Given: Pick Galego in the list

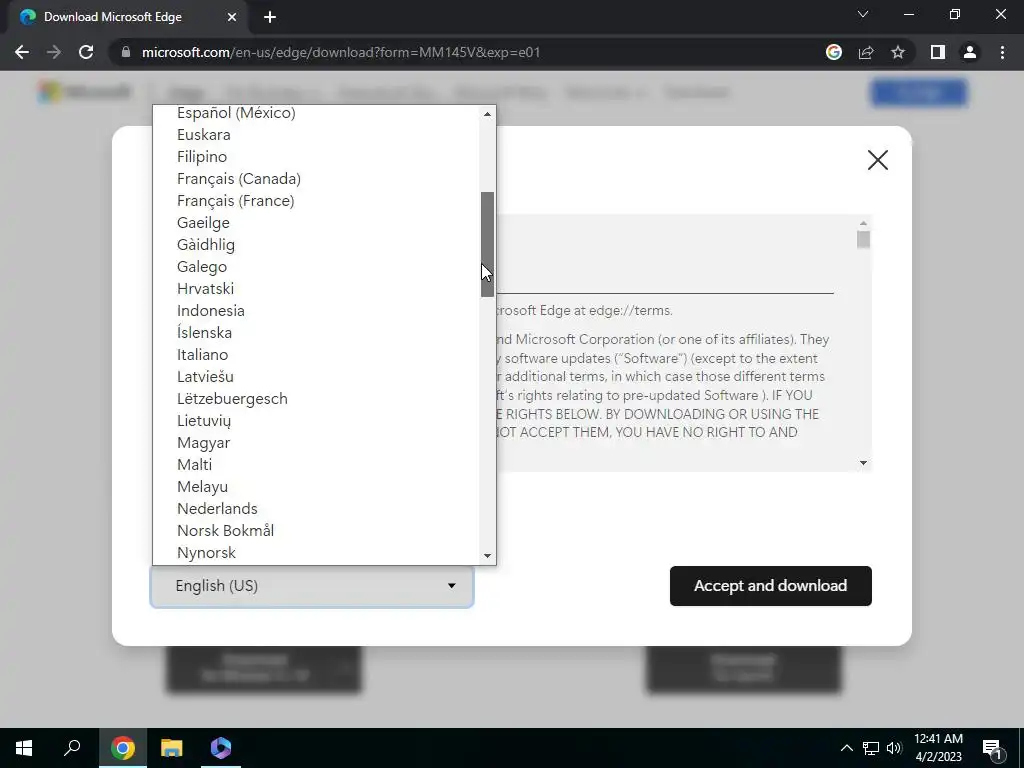Looking at the screenshot, I should [x=316, y=266].
